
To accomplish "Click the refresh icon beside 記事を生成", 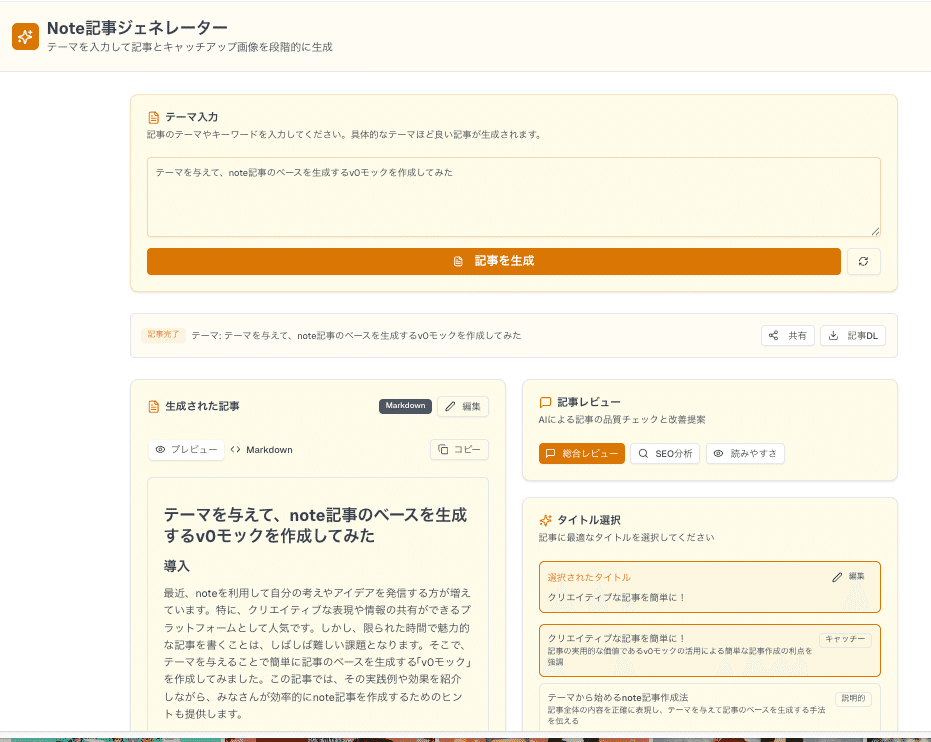I will (863, 261).
